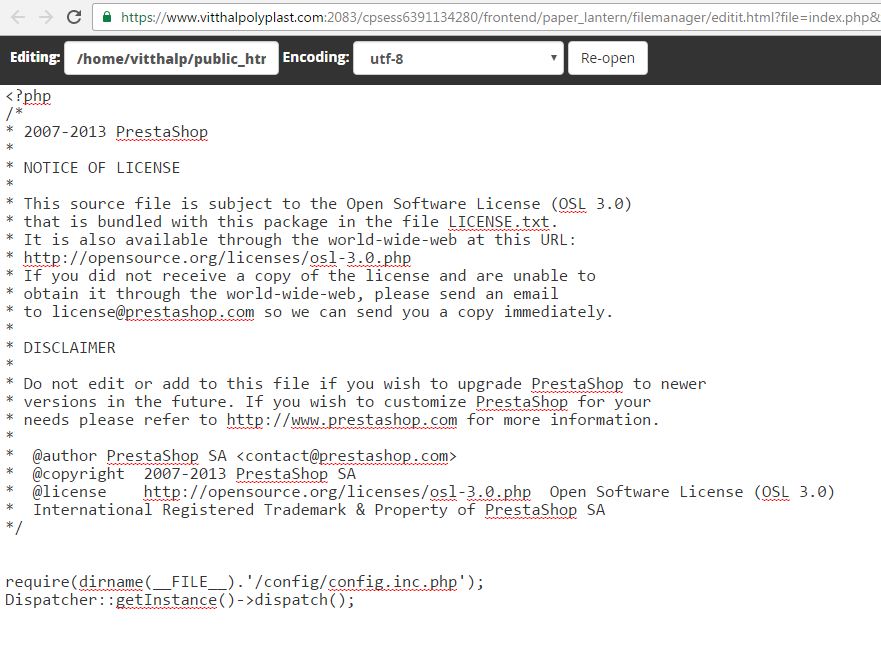Click the "Do not edit or add" line
This screenshot has height=647, width=881.
pos(356,384)
